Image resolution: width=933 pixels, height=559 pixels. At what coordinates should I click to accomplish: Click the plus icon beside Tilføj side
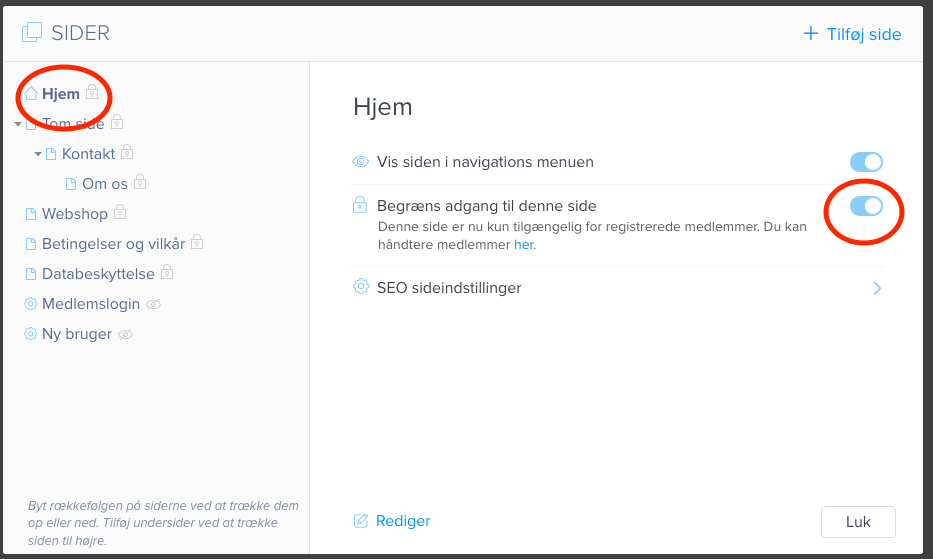pyautogui.click(x=810, y=33)
